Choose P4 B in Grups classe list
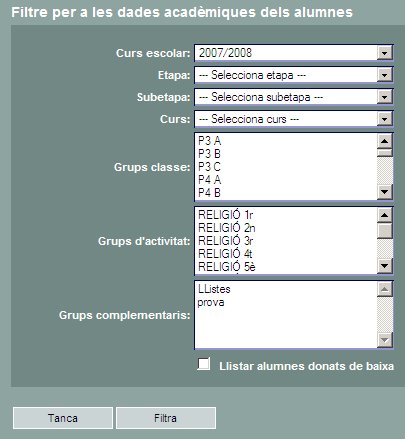The image size is (405, 439). [286, 193]
